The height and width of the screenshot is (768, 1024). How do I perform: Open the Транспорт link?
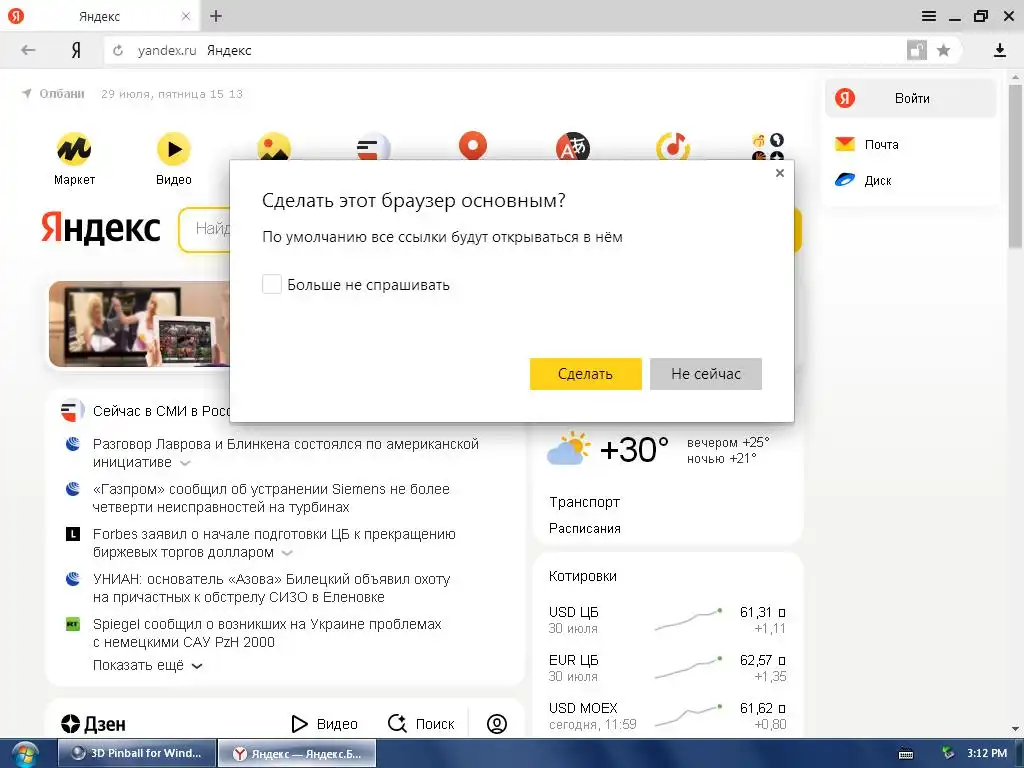[x=584, y=502]
